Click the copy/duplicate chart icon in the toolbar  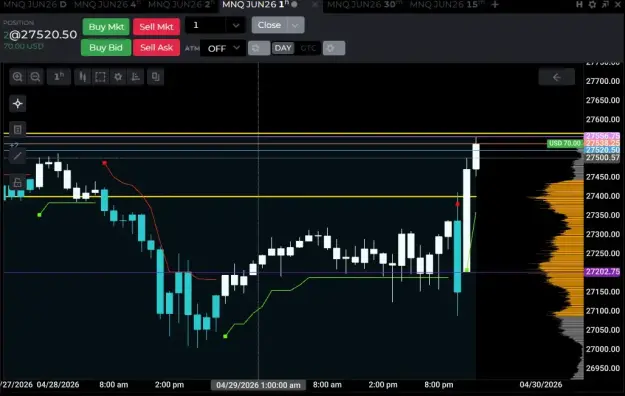155,77
